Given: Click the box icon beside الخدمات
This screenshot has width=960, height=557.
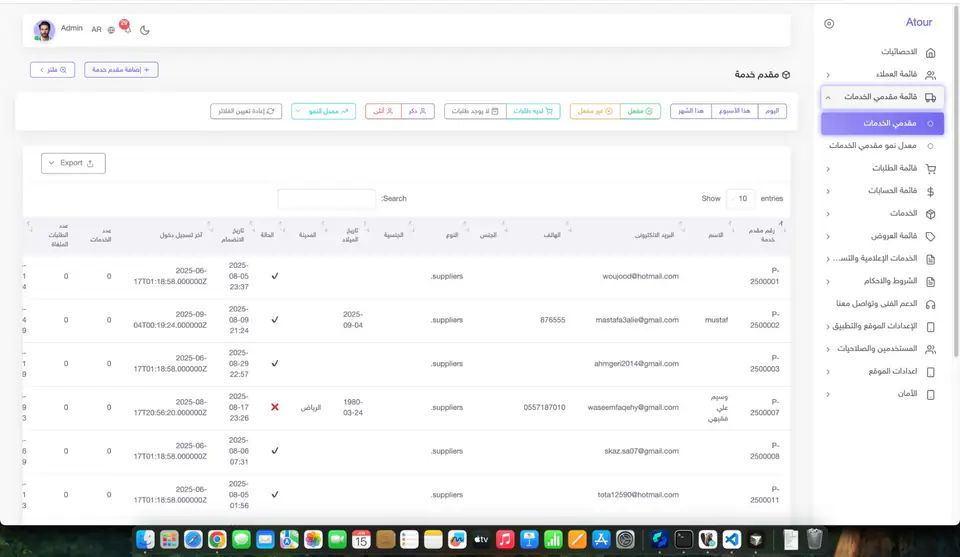Looking at the screenshot, I should click(930, 214).
